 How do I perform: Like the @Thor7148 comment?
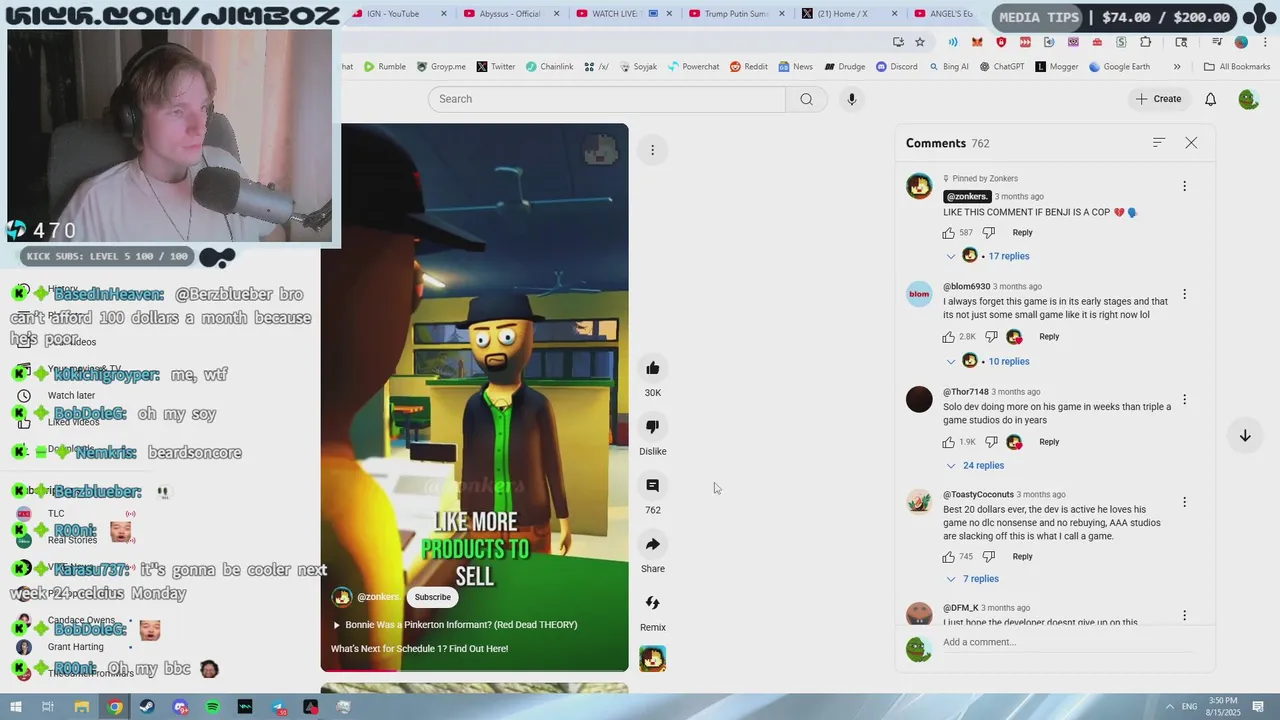point(948,442)
